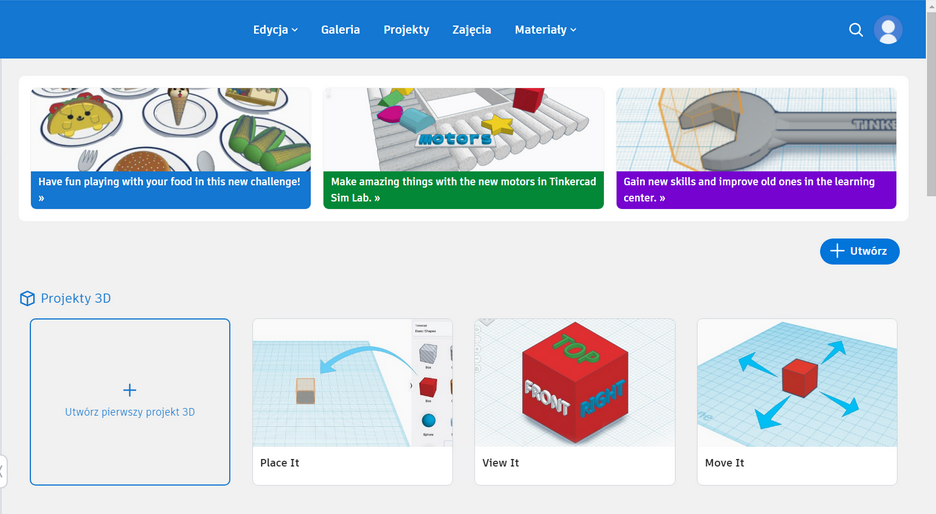
Task: Expand the collapsed side panel arrow tab
Action: tap(2, 471)
